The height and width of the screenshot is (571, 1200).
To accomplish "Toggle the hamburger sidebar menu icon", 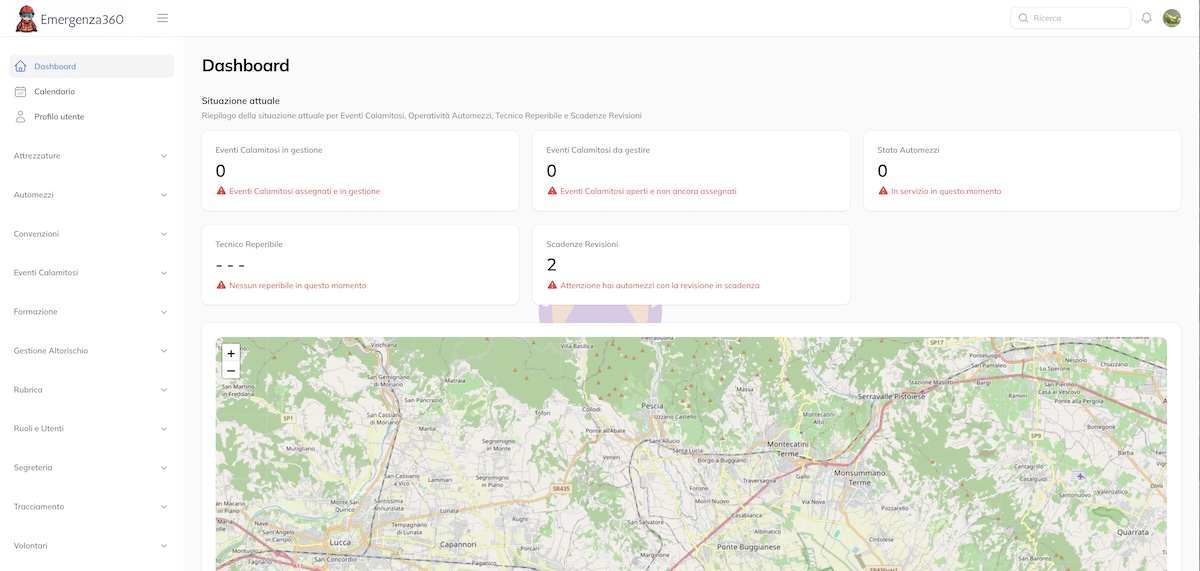I will tap(163, 18).
